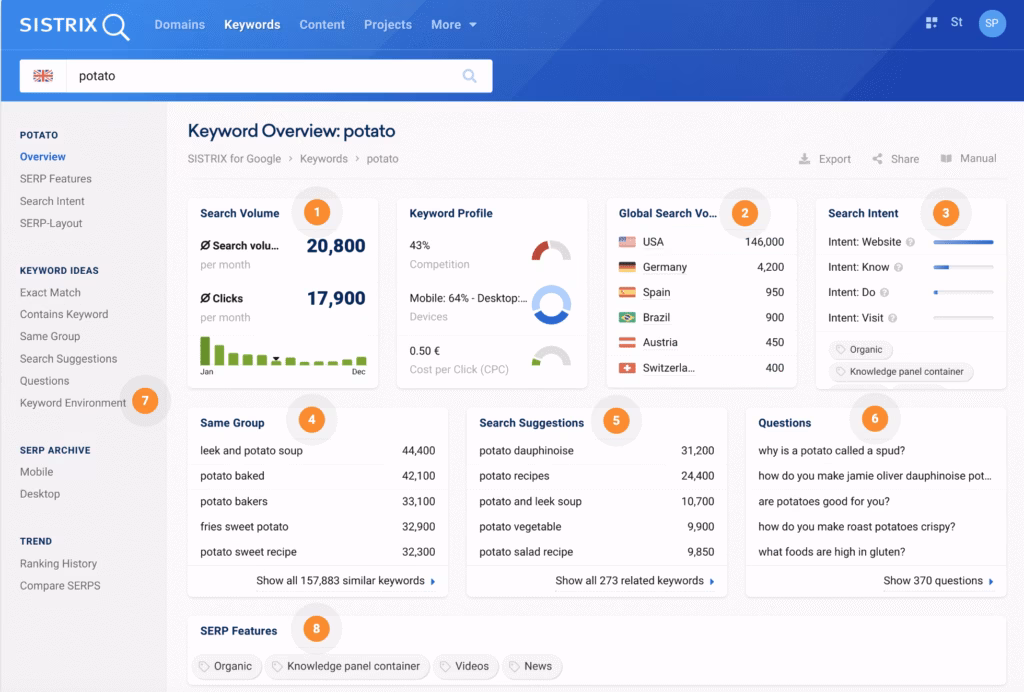
Task: Click the Videos SERP feature tag
Action: click(x=464, y=666)
